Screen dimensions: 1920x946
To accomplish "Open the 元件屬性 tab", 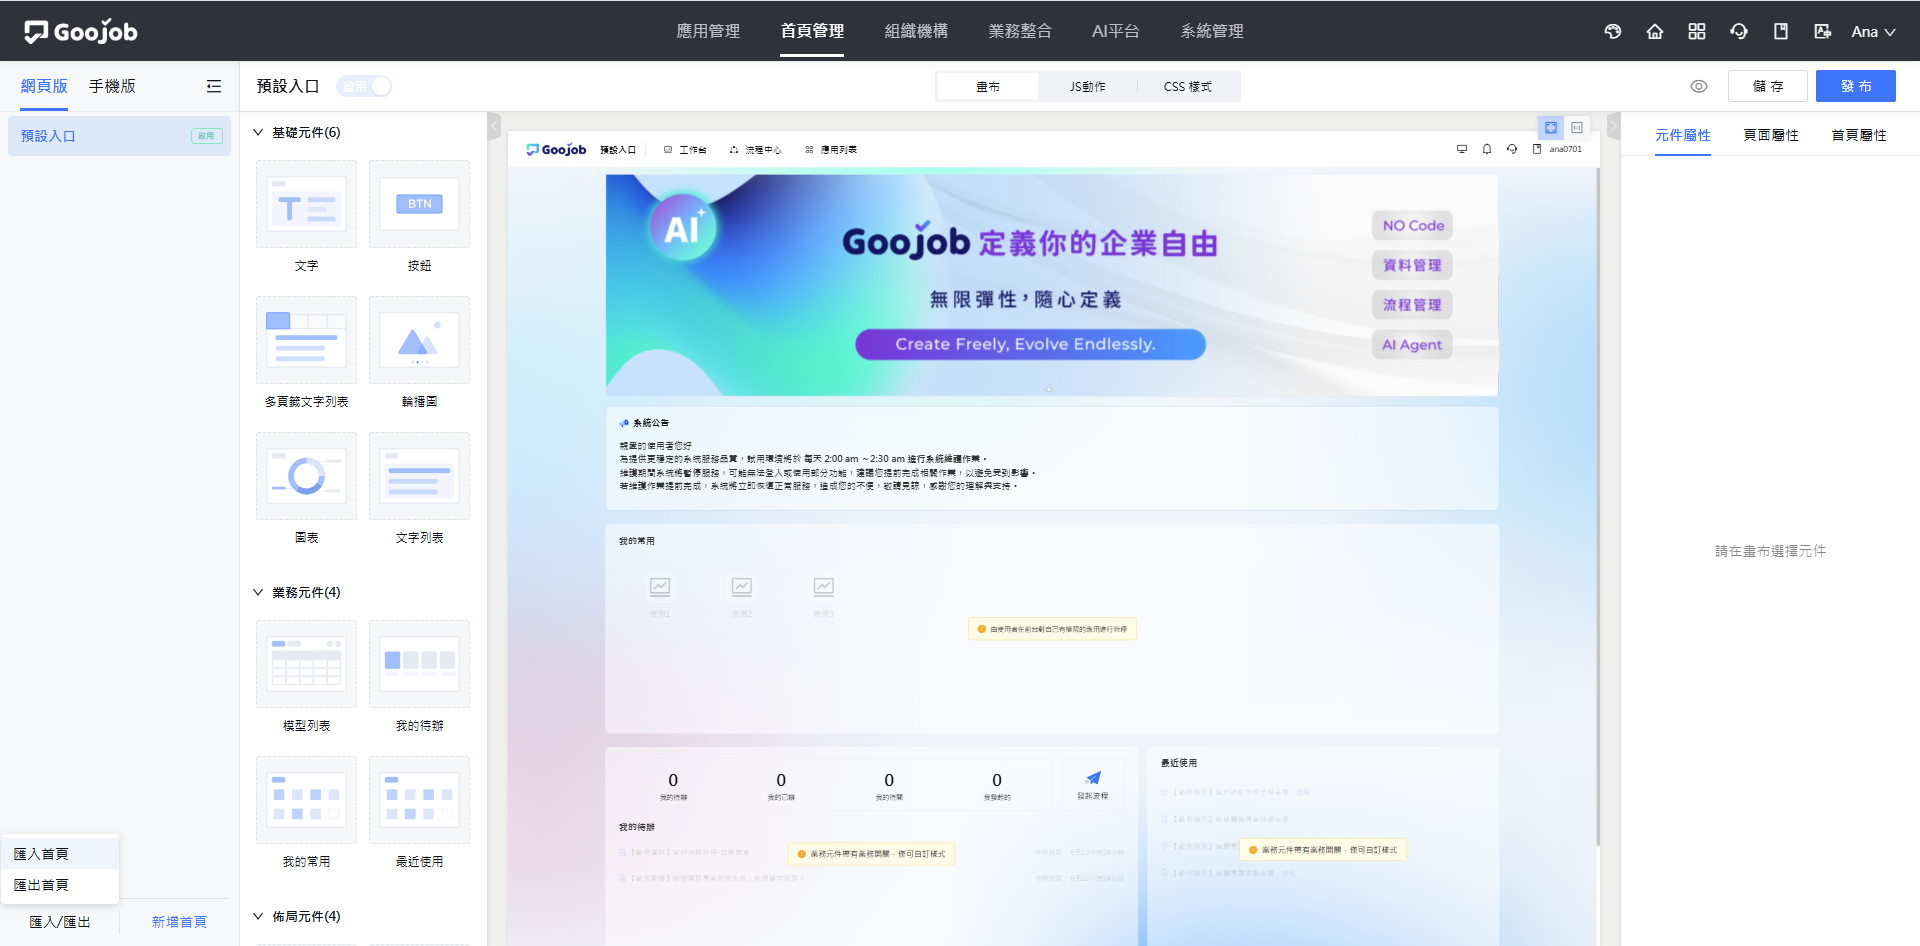I will (1683, 135).
